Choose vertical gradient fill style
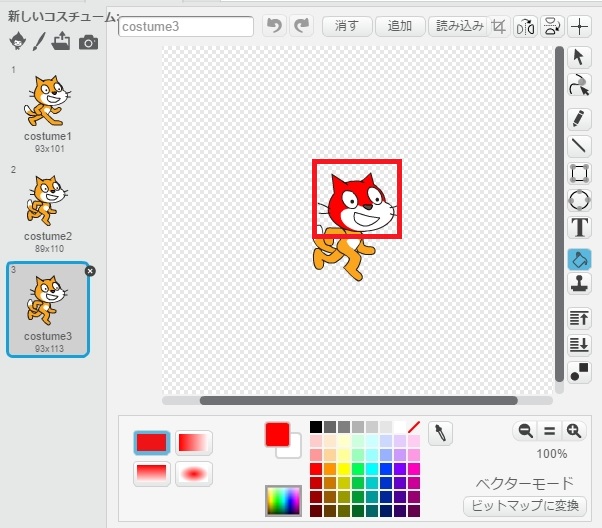The image size is (602, 528). (152, 474)
